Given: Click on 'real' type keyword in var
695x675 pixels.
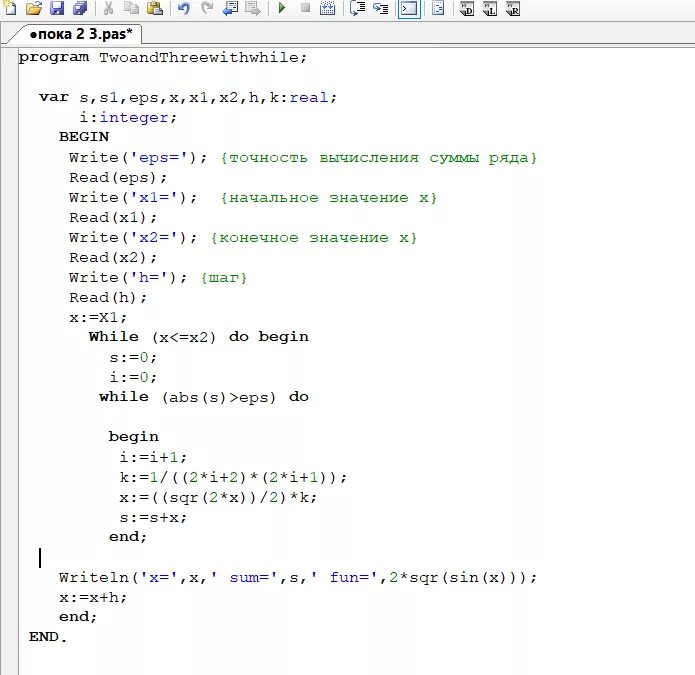Looking at the screenshot, I should pos(309,97).
